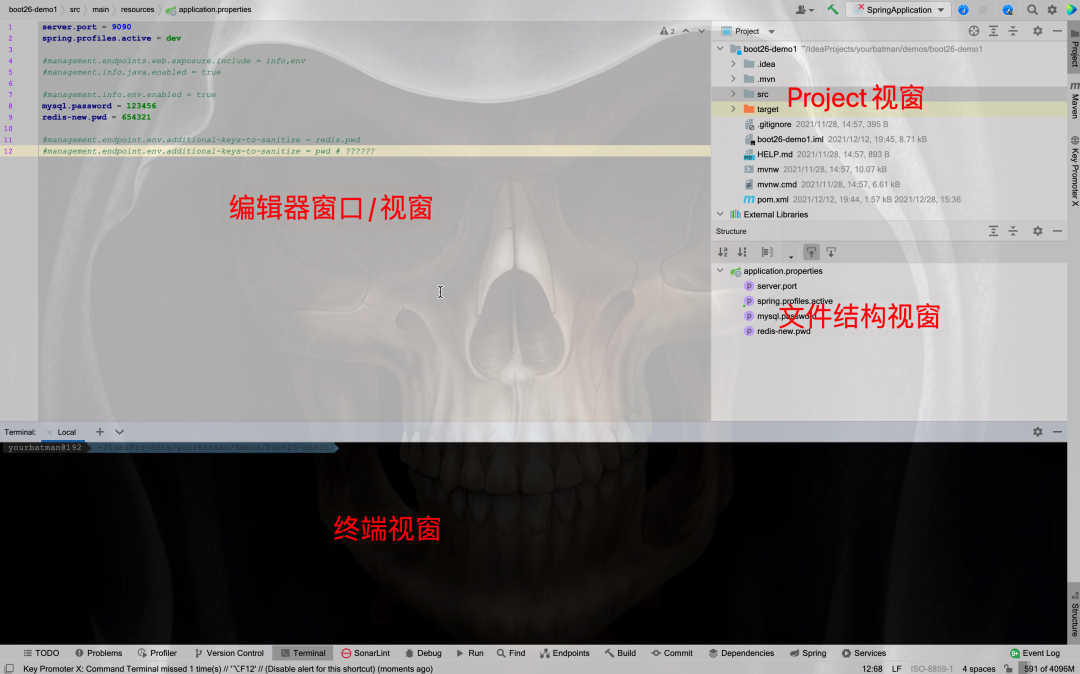
Task: Open Structure panel options gear
Action: 1037,231
